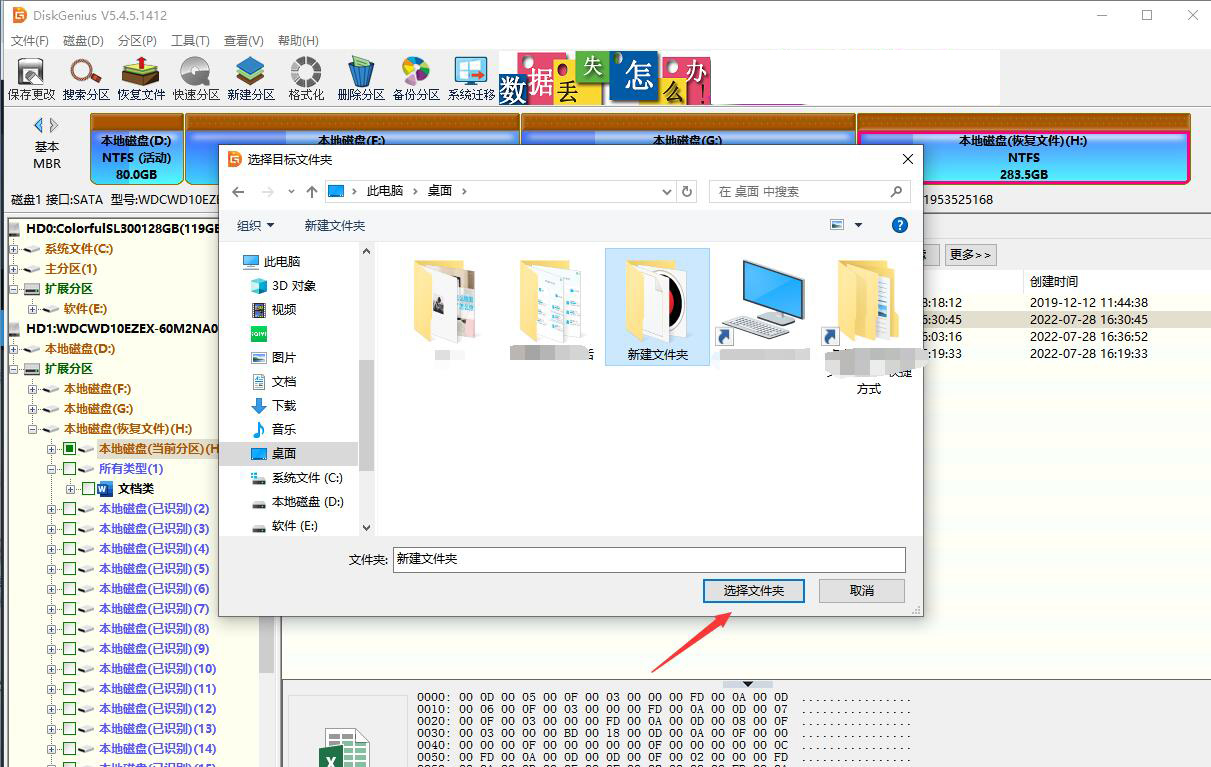
Task: Check box for 本地磁盘(已识别)(2)
Action: (x=69, y=509)
